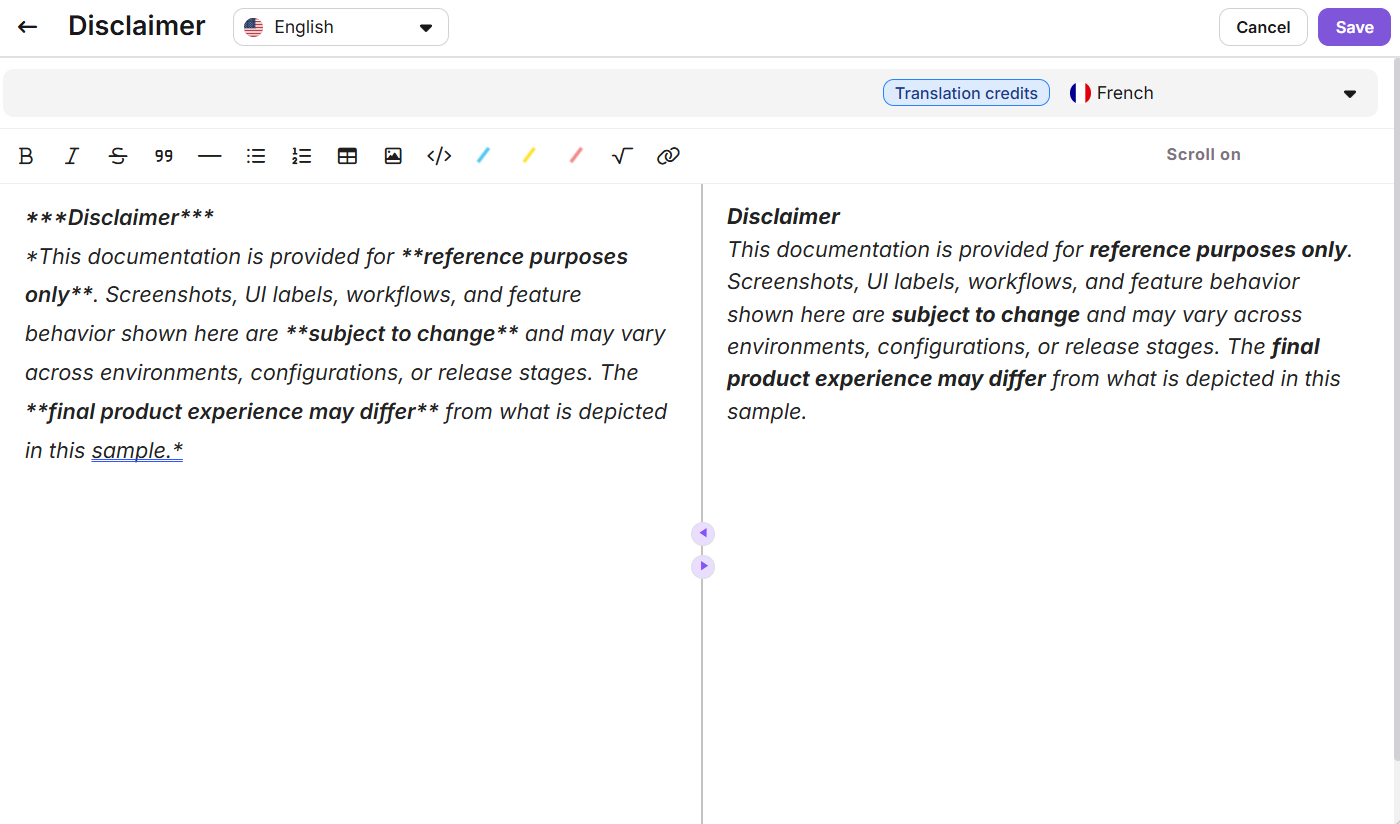This screenshot has width=1400, height=824.
Task: Save the Disclaimer document
Action: coord(1353,27)
